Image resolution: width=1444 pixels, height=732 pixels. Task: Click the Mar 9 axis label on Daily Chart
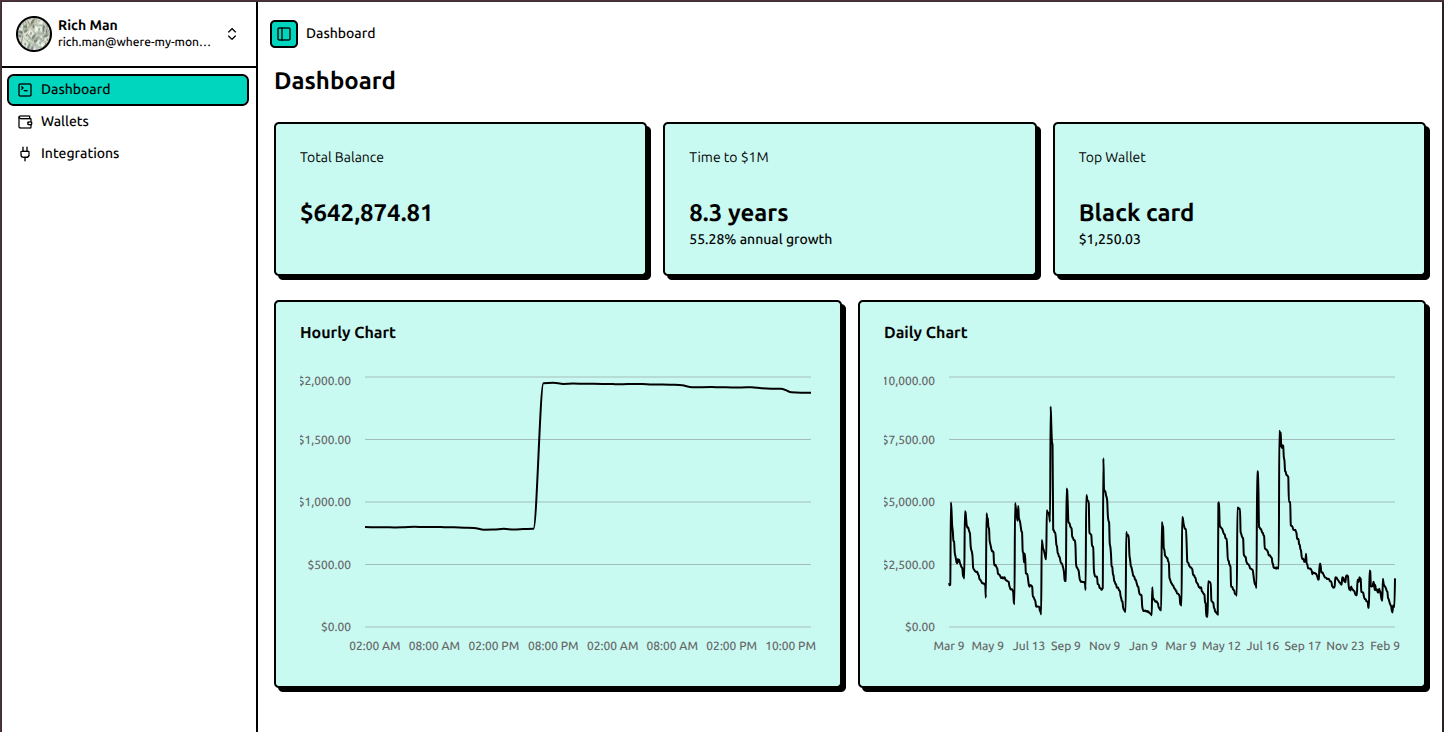click(x=948, y=646)
